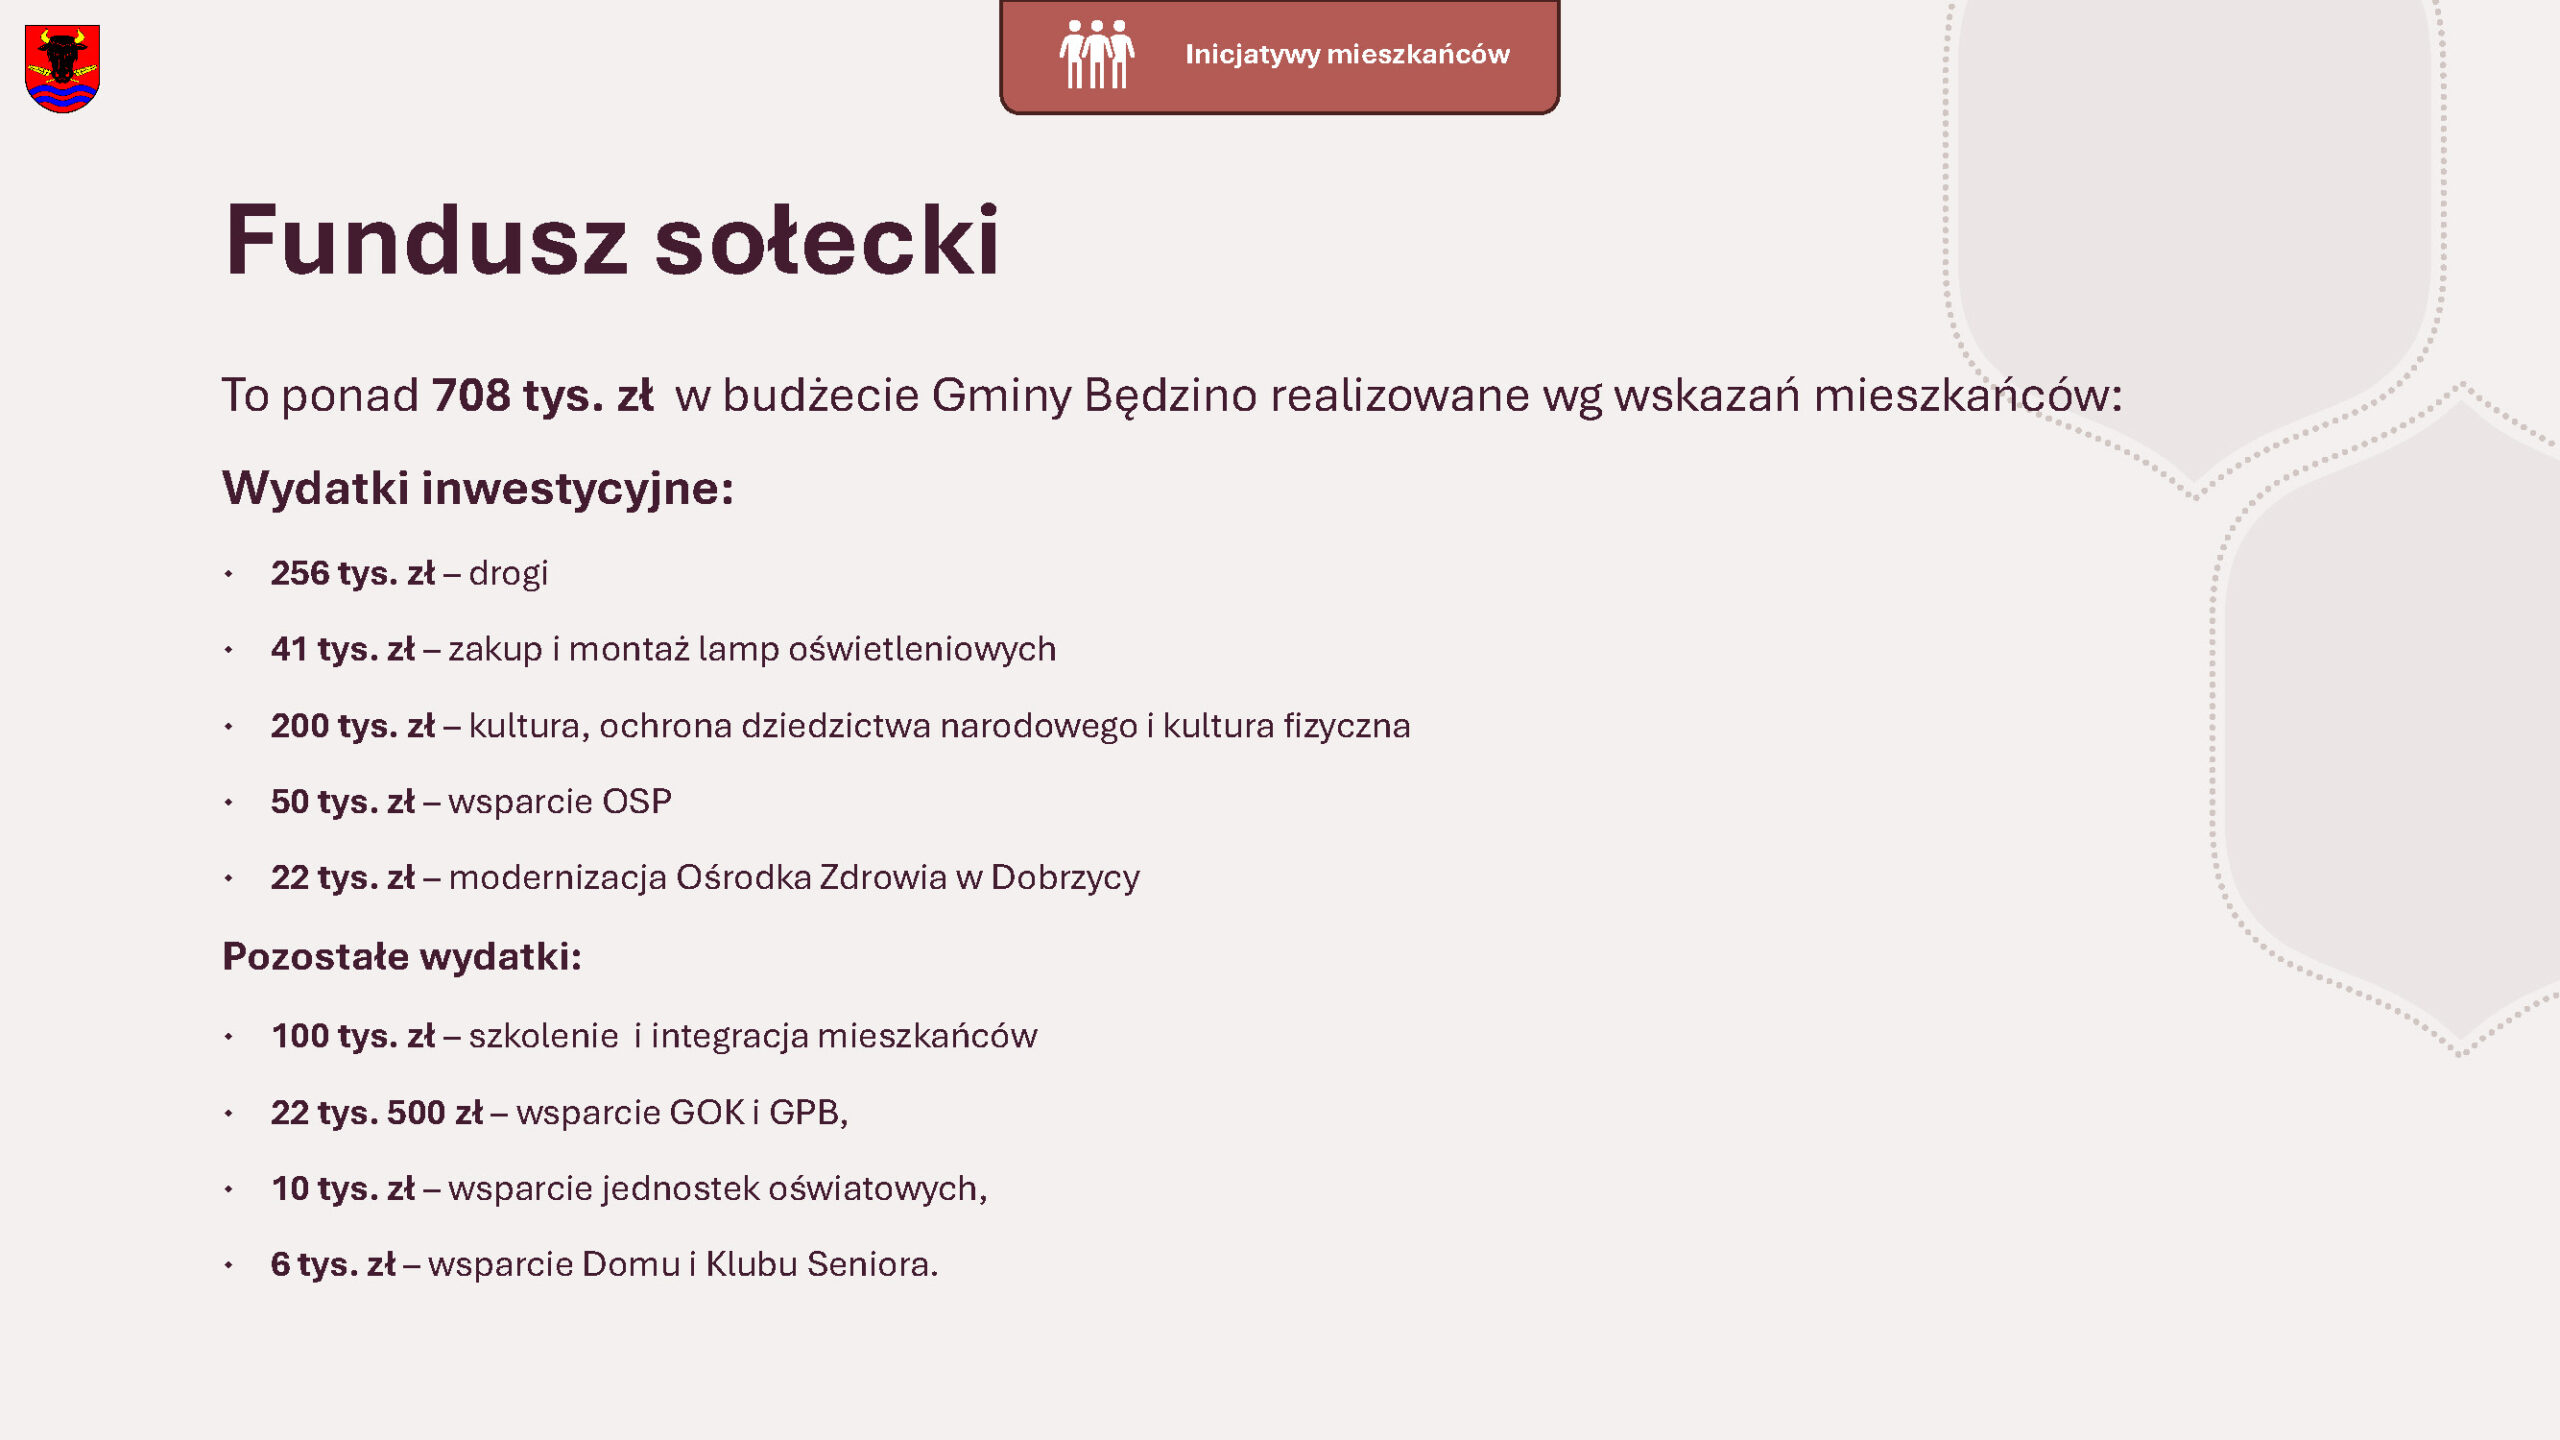The image size is (2560, 1440).
Task: Select the Inicjatywy mieszkańców header label
Action: pyautogui.click(x=1347, y=54)
